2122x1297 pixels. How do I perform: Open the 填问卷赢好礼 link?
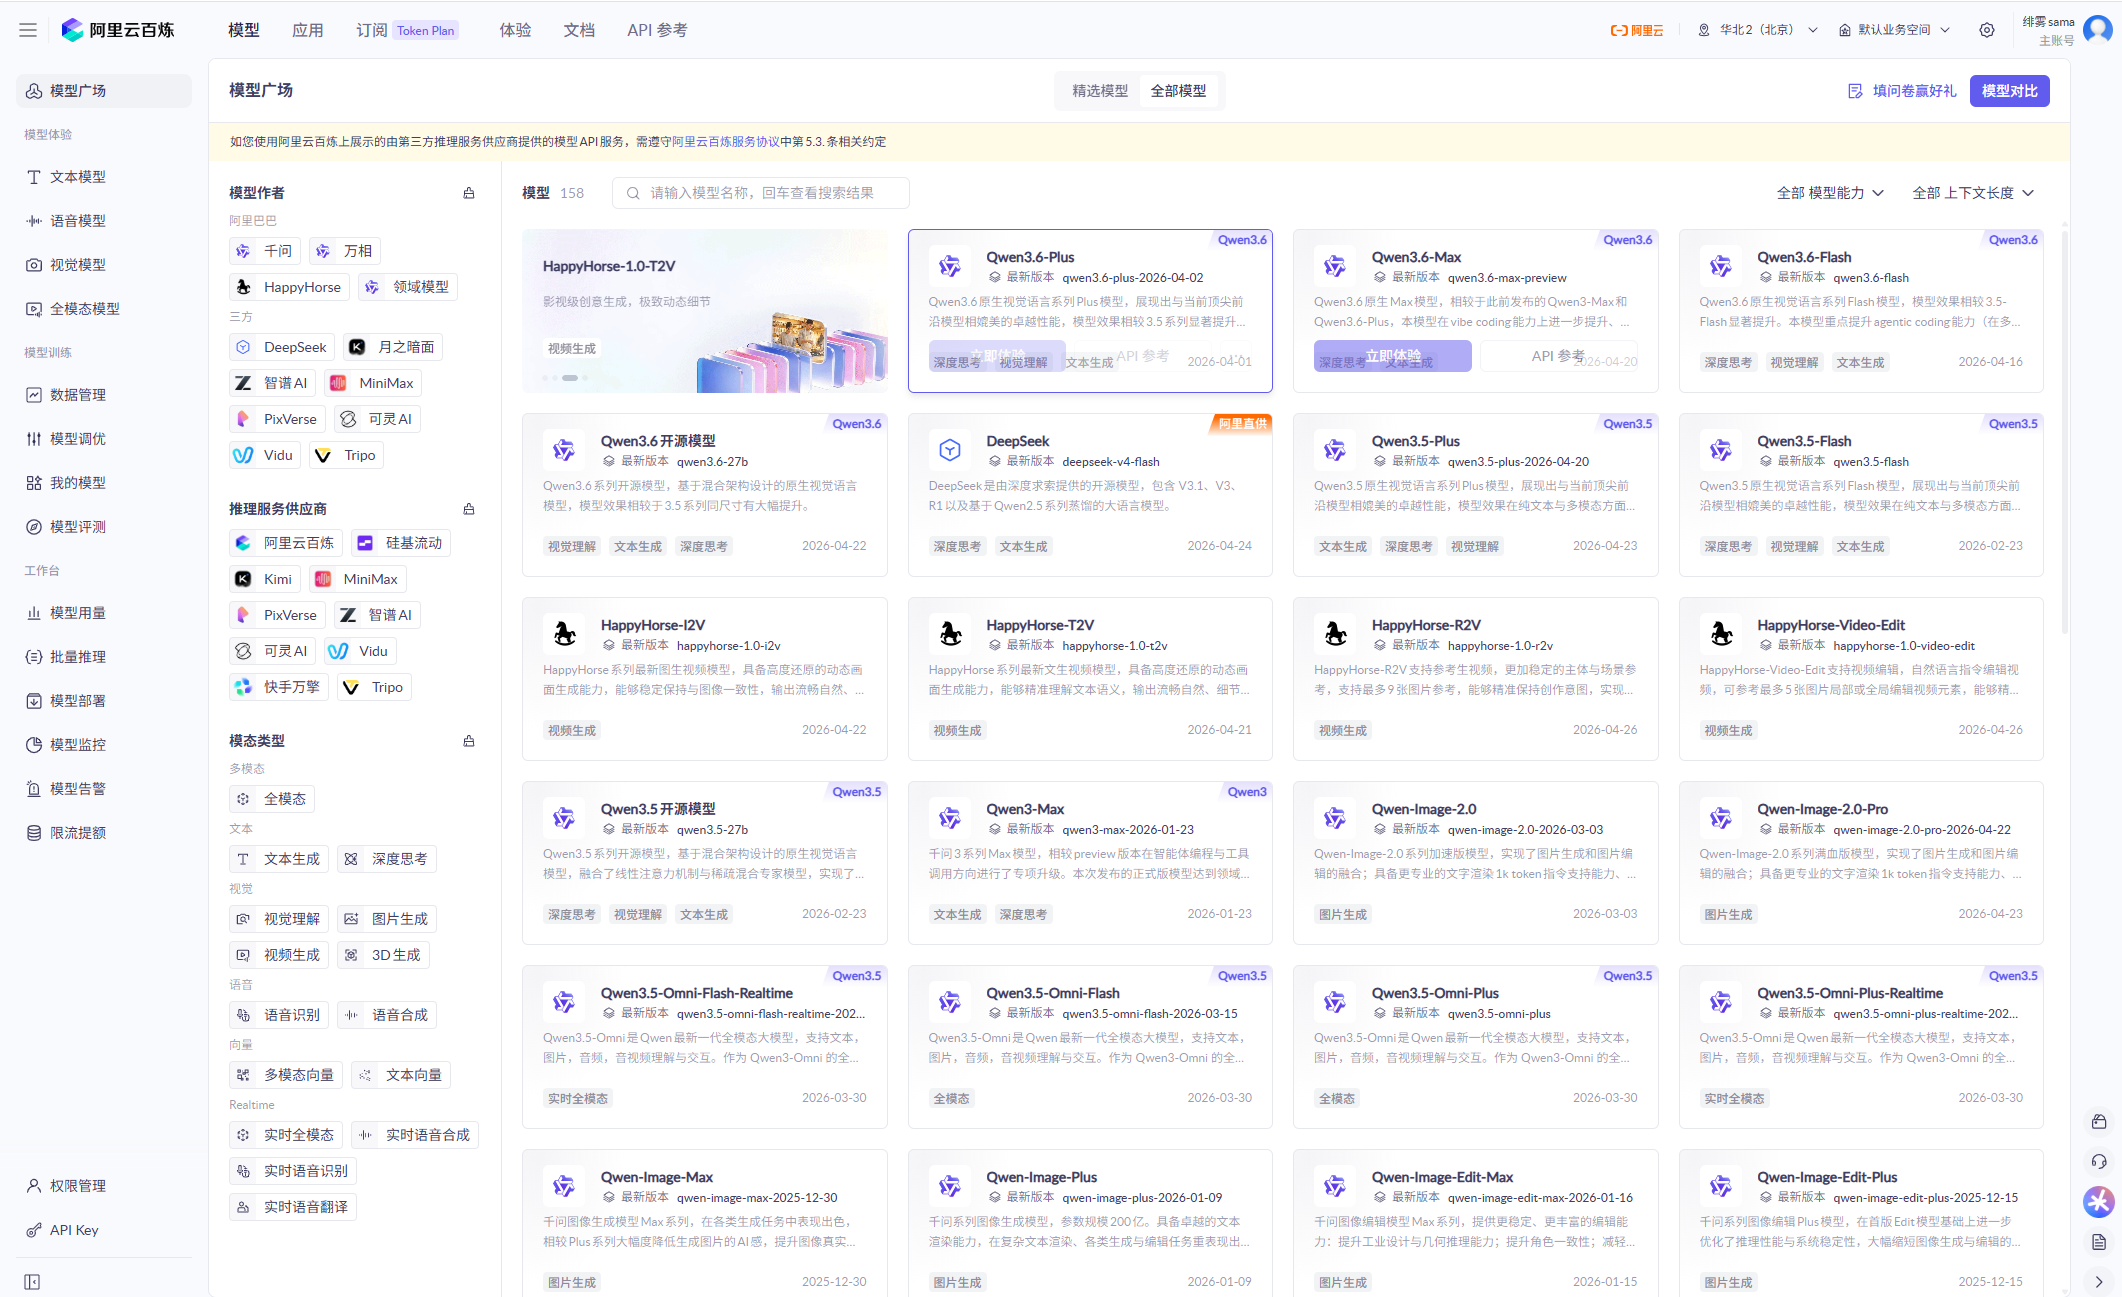[x=1902, y=91]
